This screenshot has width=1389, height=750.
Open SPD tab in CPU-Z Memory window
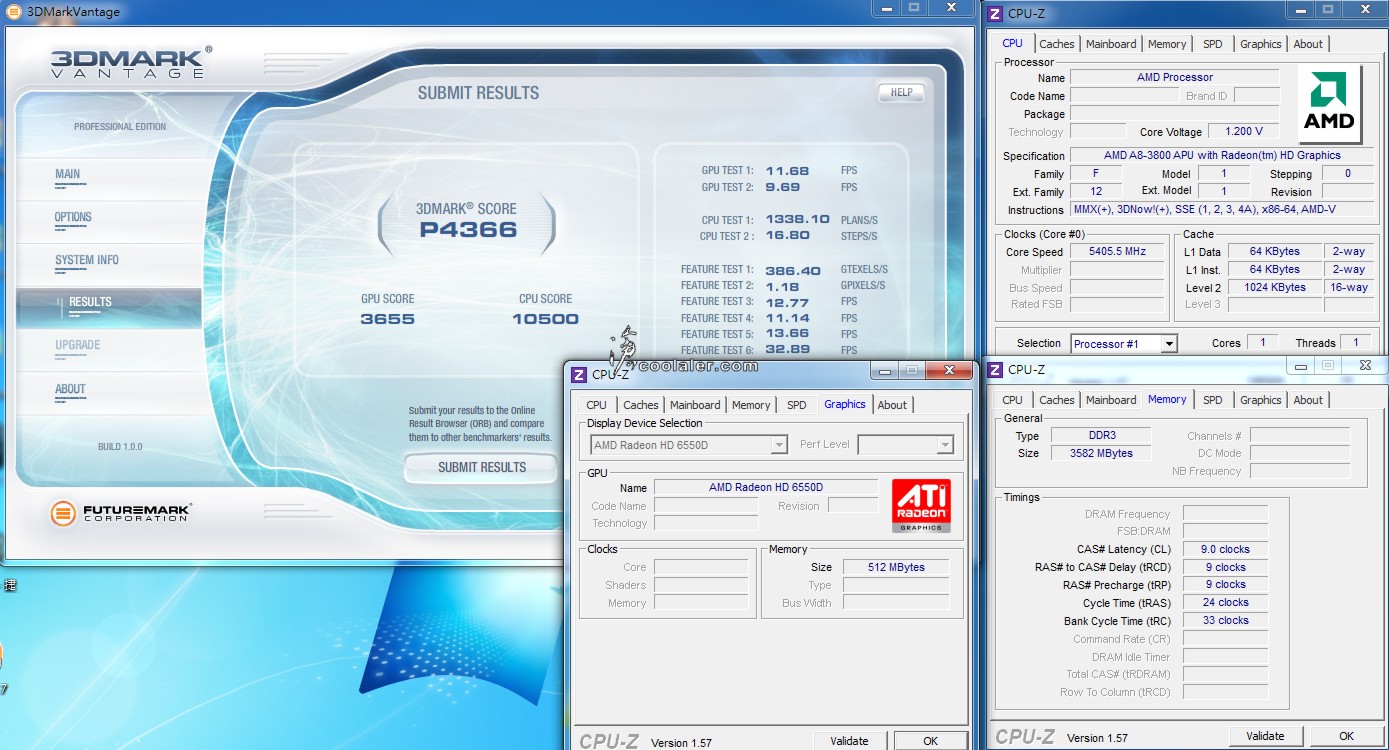pos(1213,400)
